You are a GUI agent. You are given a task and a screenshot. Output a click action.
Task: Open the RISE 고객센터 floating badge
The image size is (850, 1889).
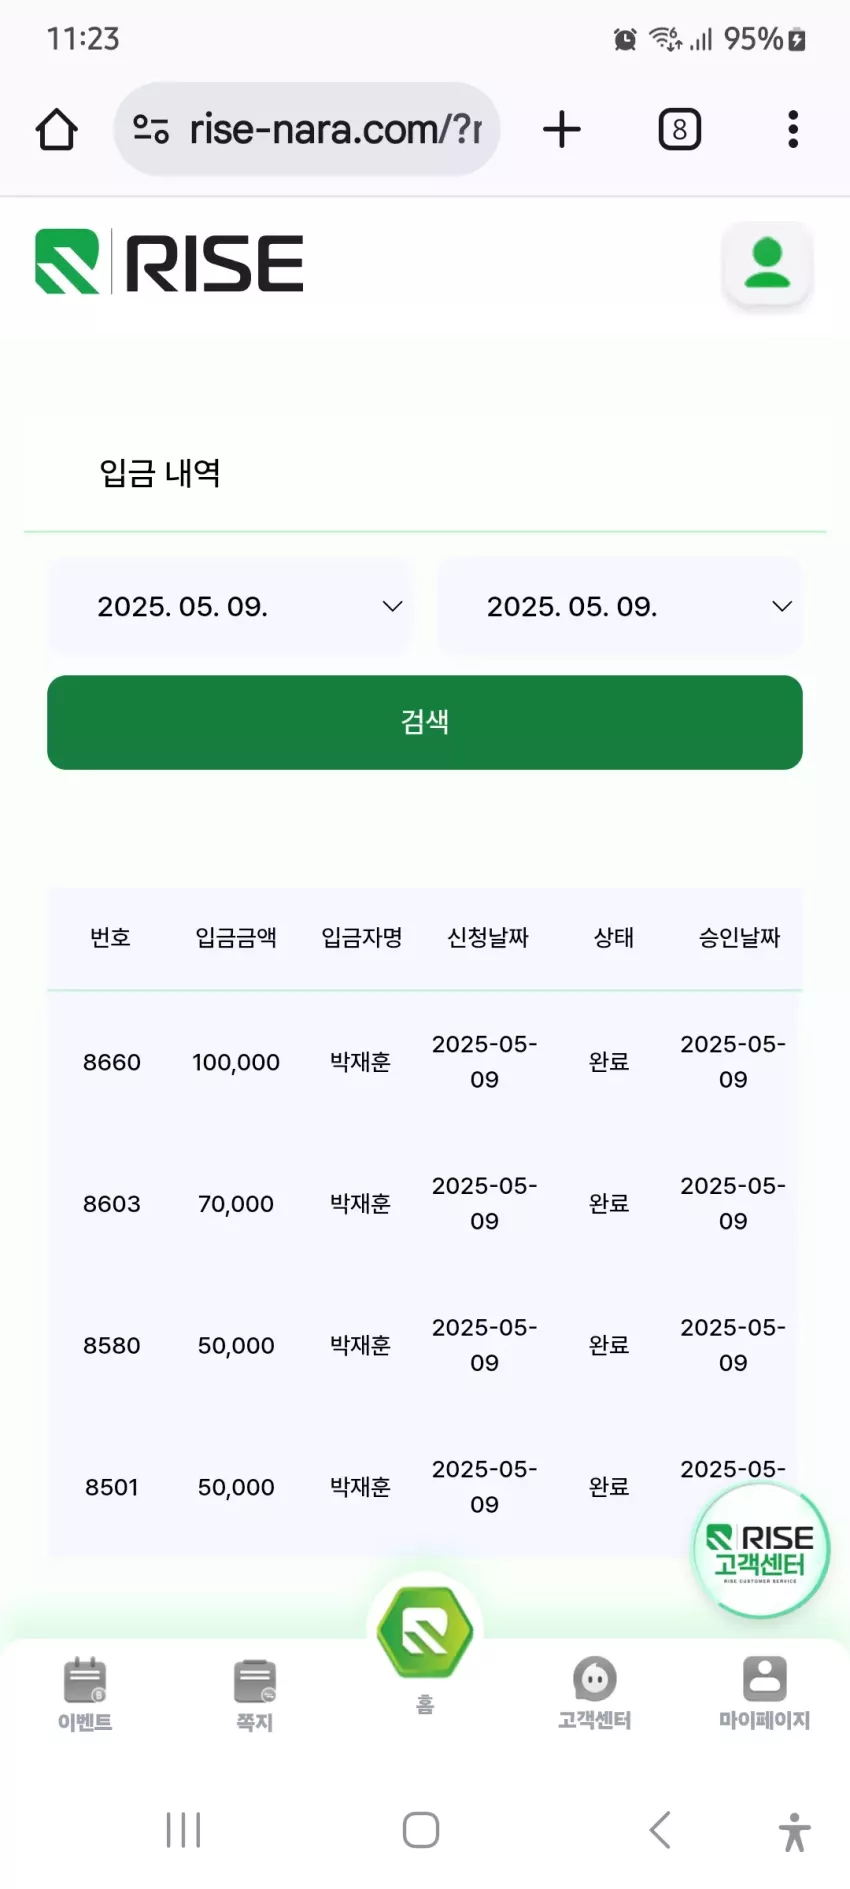[x=761, y=1550]
